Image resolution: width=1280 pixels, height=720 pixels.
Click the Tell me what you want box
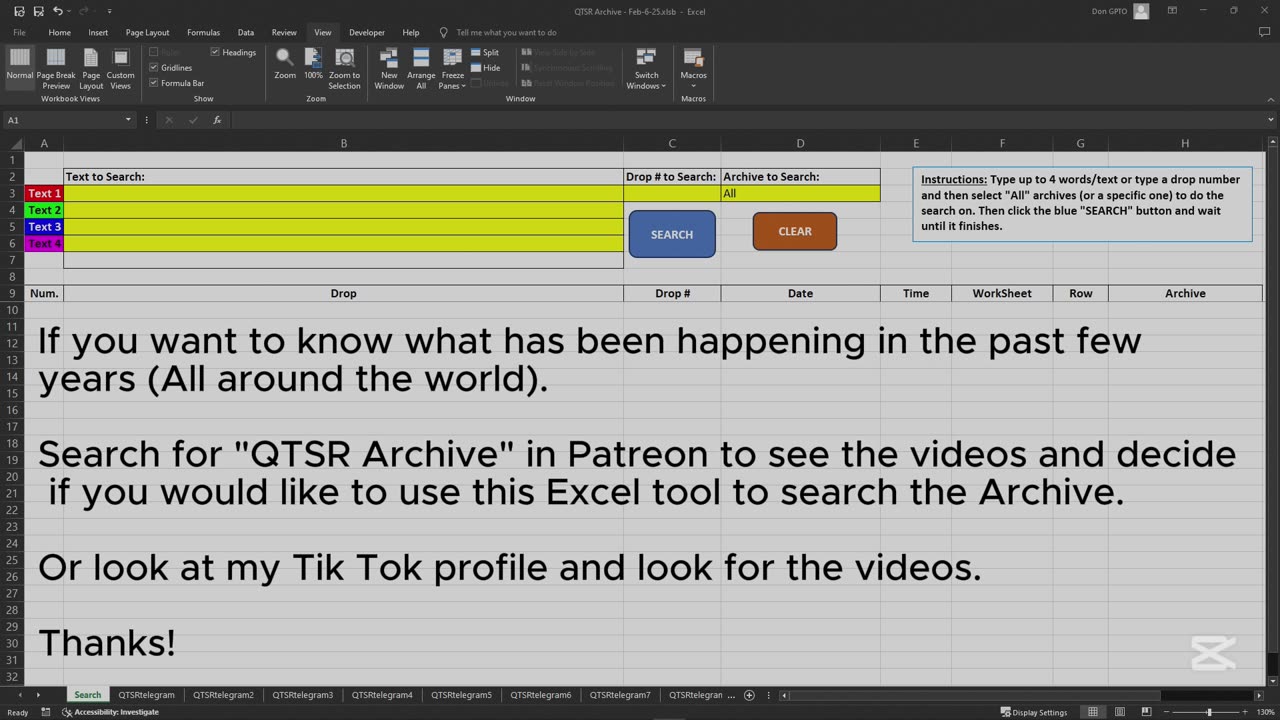point(506,32)
